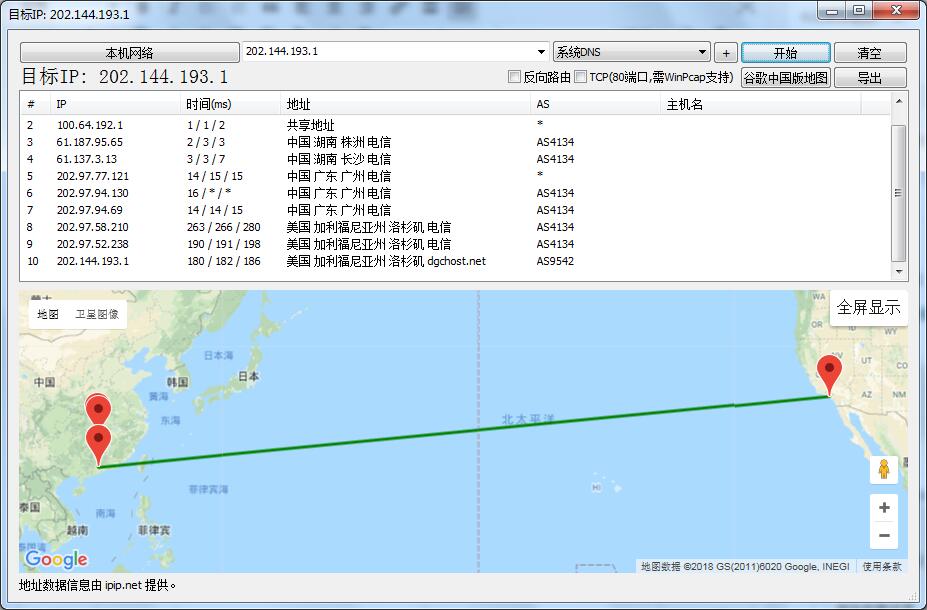This screenshot has width=927, height=610.
Task: Click the Los Angeles map marker
Action: pyautogui.click(x=829, y=374)
